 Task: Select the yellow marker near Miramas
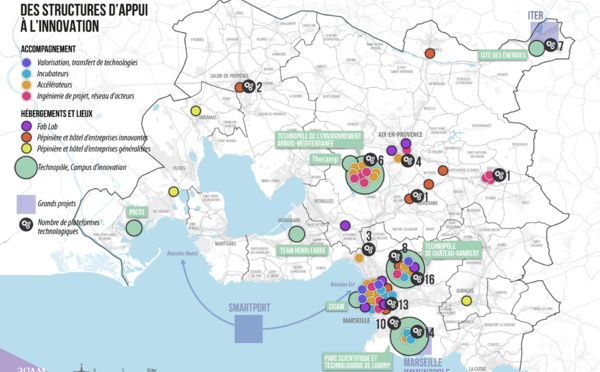tap(196, 111)
